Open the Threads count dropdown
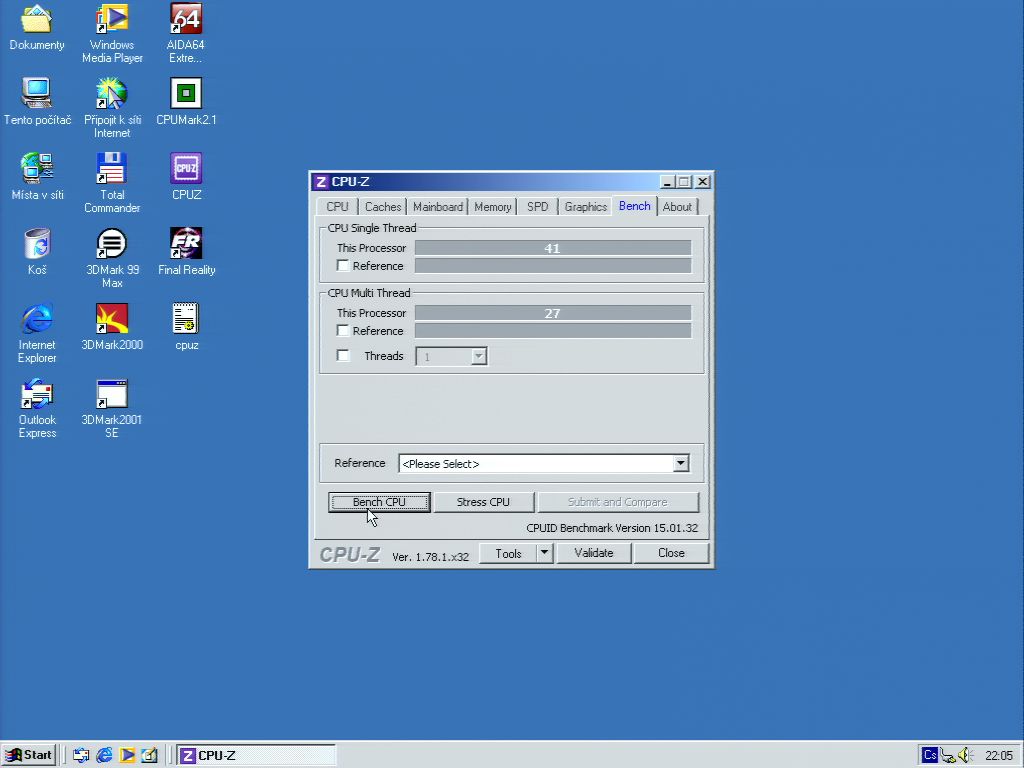The image size is (1024, 768). (x=479, y=357)
